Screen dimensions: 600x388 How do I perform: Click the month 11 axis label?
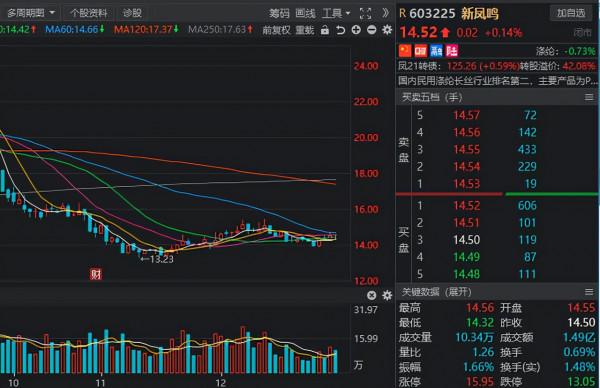[x=100, y=383]
